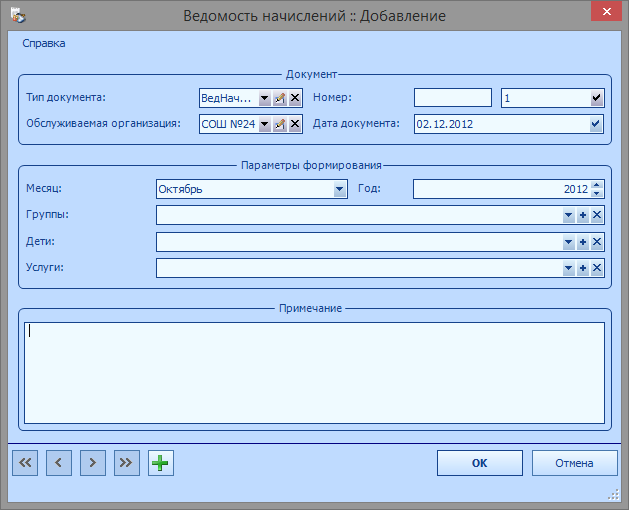629x510 pixels.
Task: Clear the Группы field with X icon
Action: pos(597,215)
